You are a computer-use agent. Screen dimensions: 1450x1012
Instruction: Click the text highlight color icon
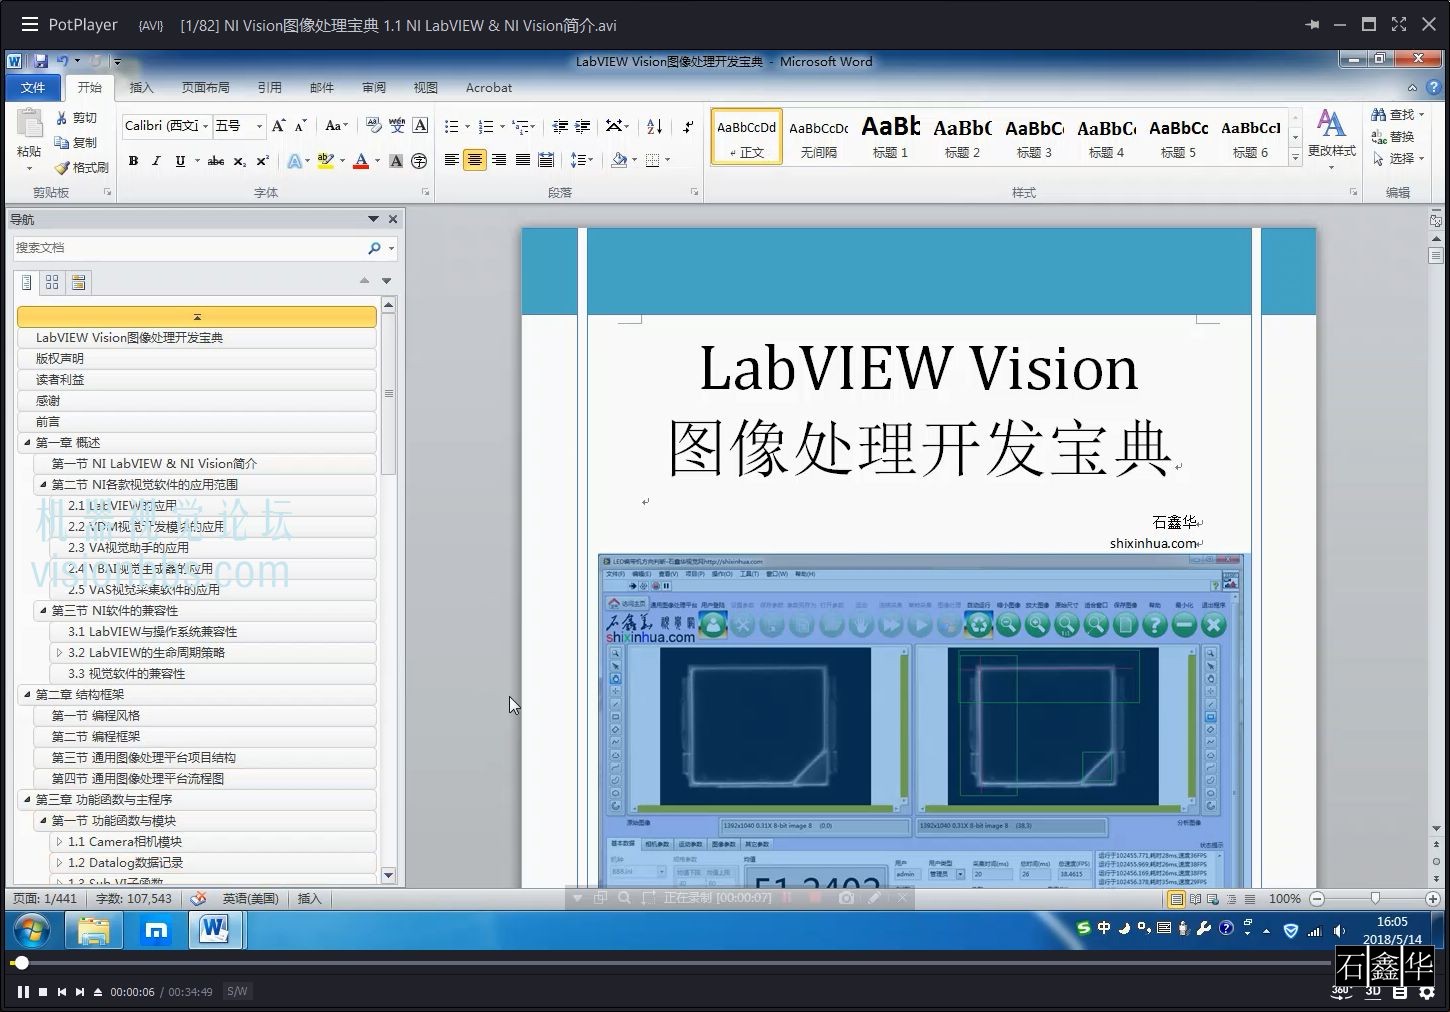324,160
